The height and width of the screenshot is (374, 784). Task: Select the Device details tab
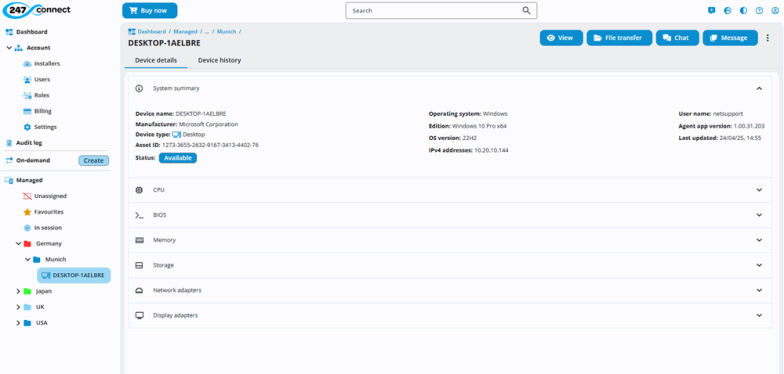[x=156, y=60]
